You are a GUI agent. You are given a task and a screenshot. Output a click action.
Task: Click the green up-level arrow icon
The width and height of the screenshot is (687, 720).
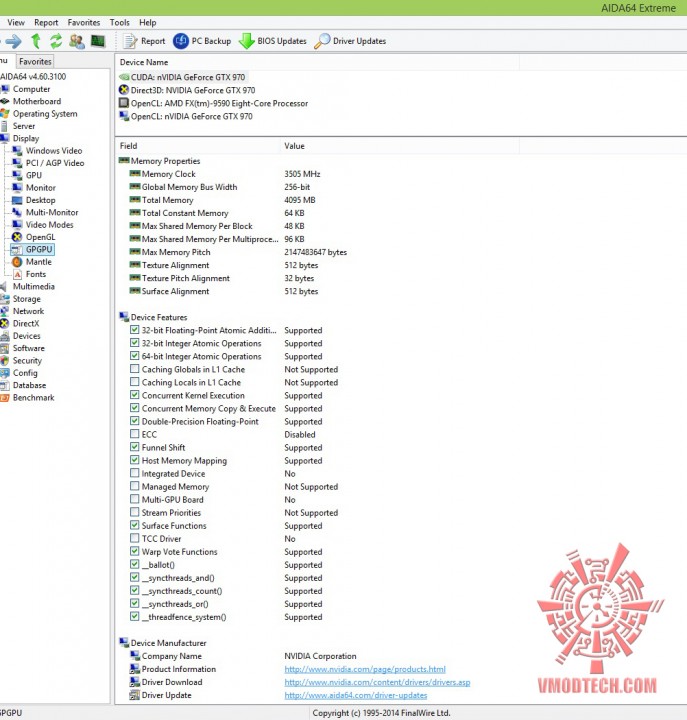[x=36, y=41]
